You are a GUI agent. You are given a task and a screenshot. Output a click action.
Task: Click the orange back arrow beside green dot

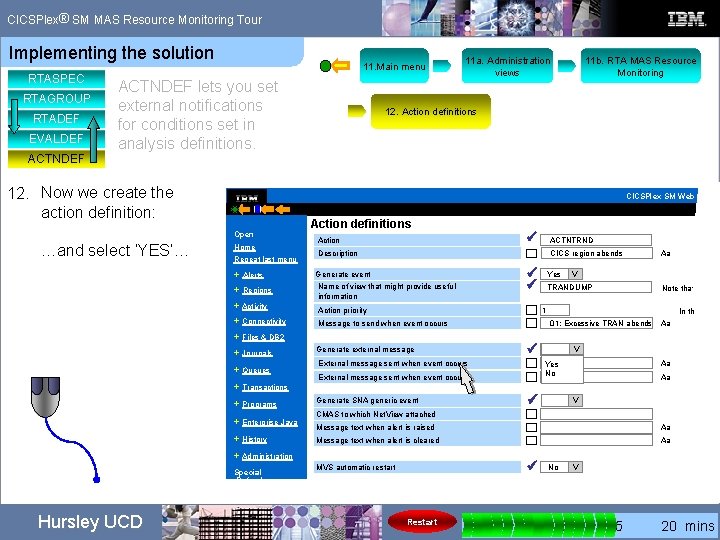[x=341, y=66]
